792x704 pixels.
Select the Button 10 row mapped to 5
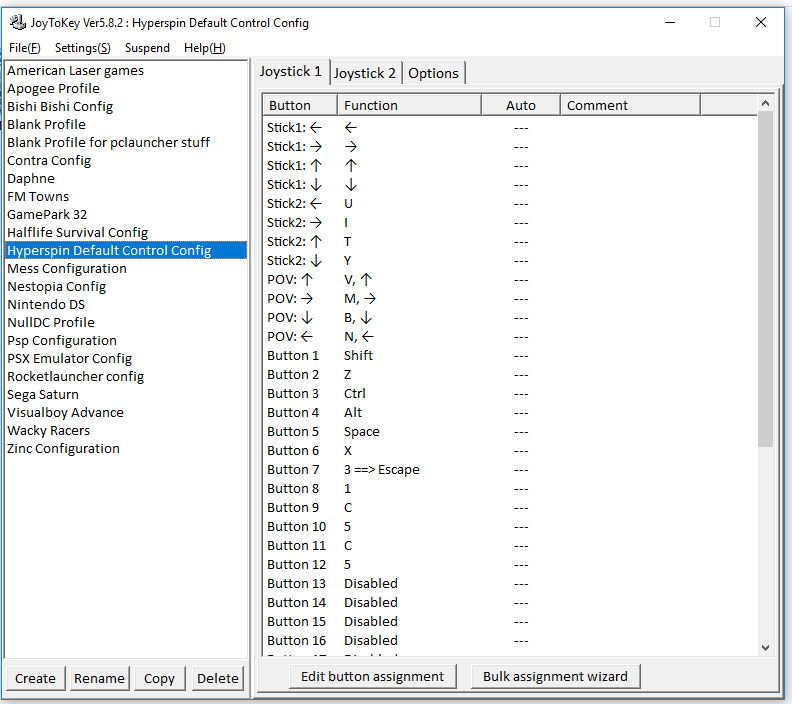click(x=510, y=527)
